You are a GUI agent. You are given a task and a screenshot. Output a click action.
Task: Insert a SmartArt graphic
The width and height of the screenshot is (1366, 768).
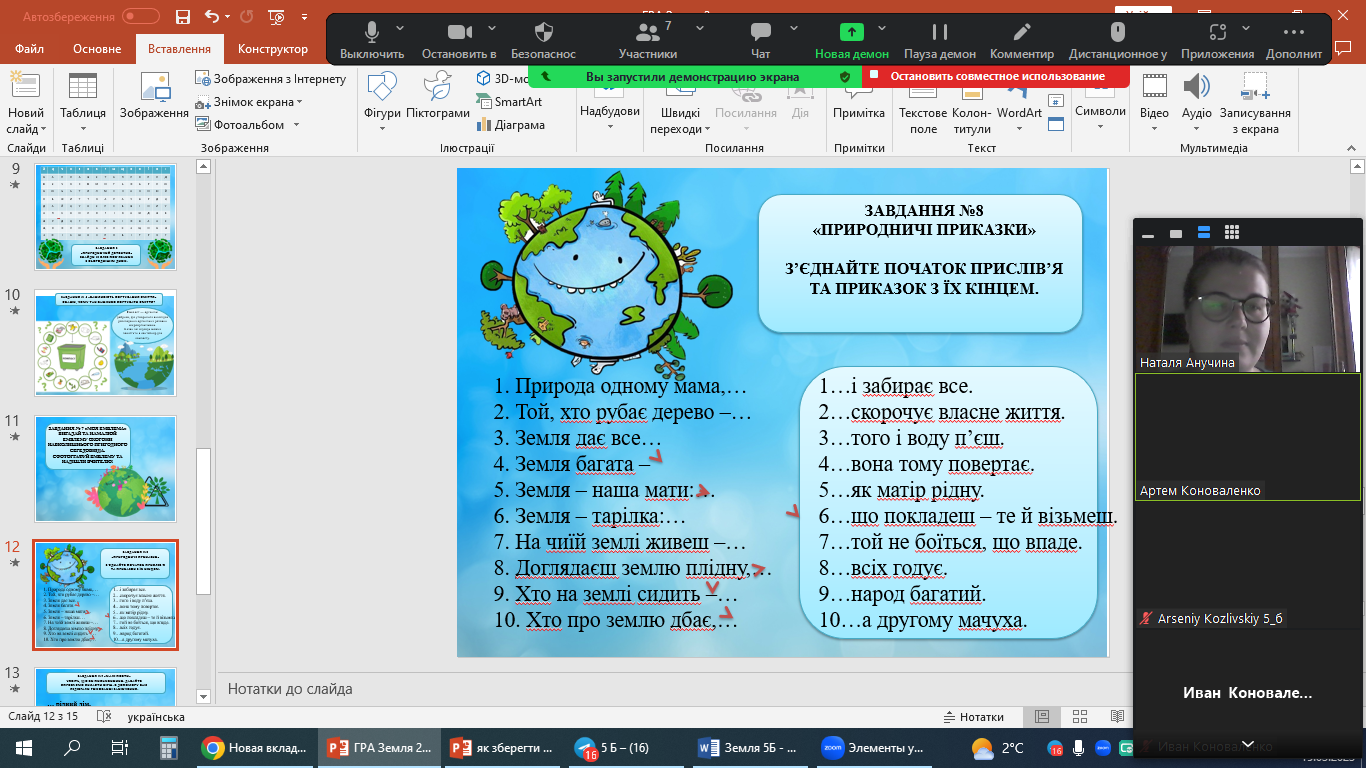tap(510, 102)
